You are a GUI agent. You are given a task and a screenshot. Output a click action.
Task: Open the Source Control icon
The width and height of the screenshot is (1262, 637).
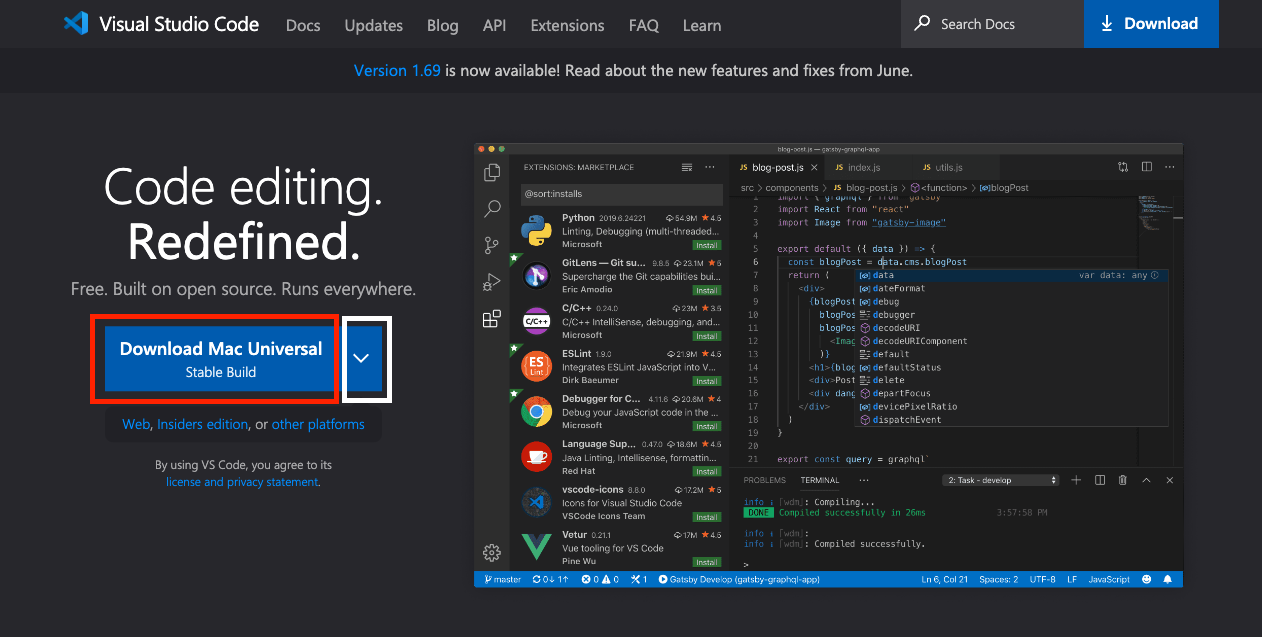(491, 245)
